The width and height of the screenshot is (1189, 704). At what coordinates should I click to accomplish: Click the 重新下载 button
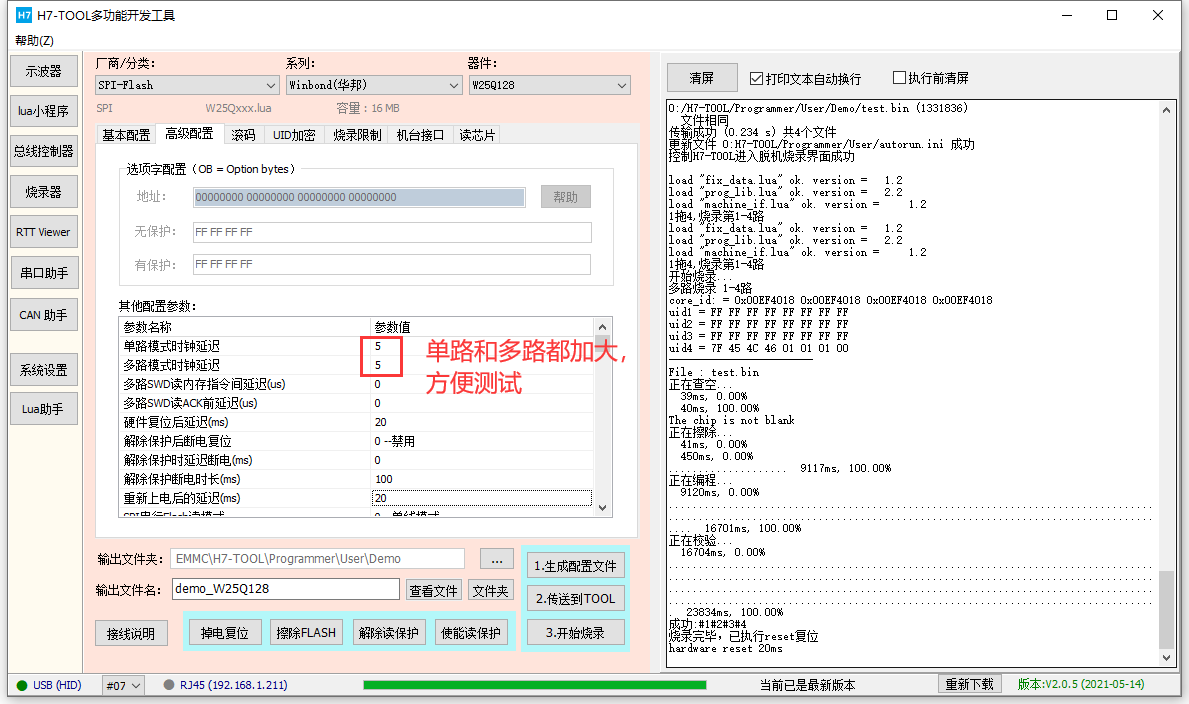coord(970,684)
